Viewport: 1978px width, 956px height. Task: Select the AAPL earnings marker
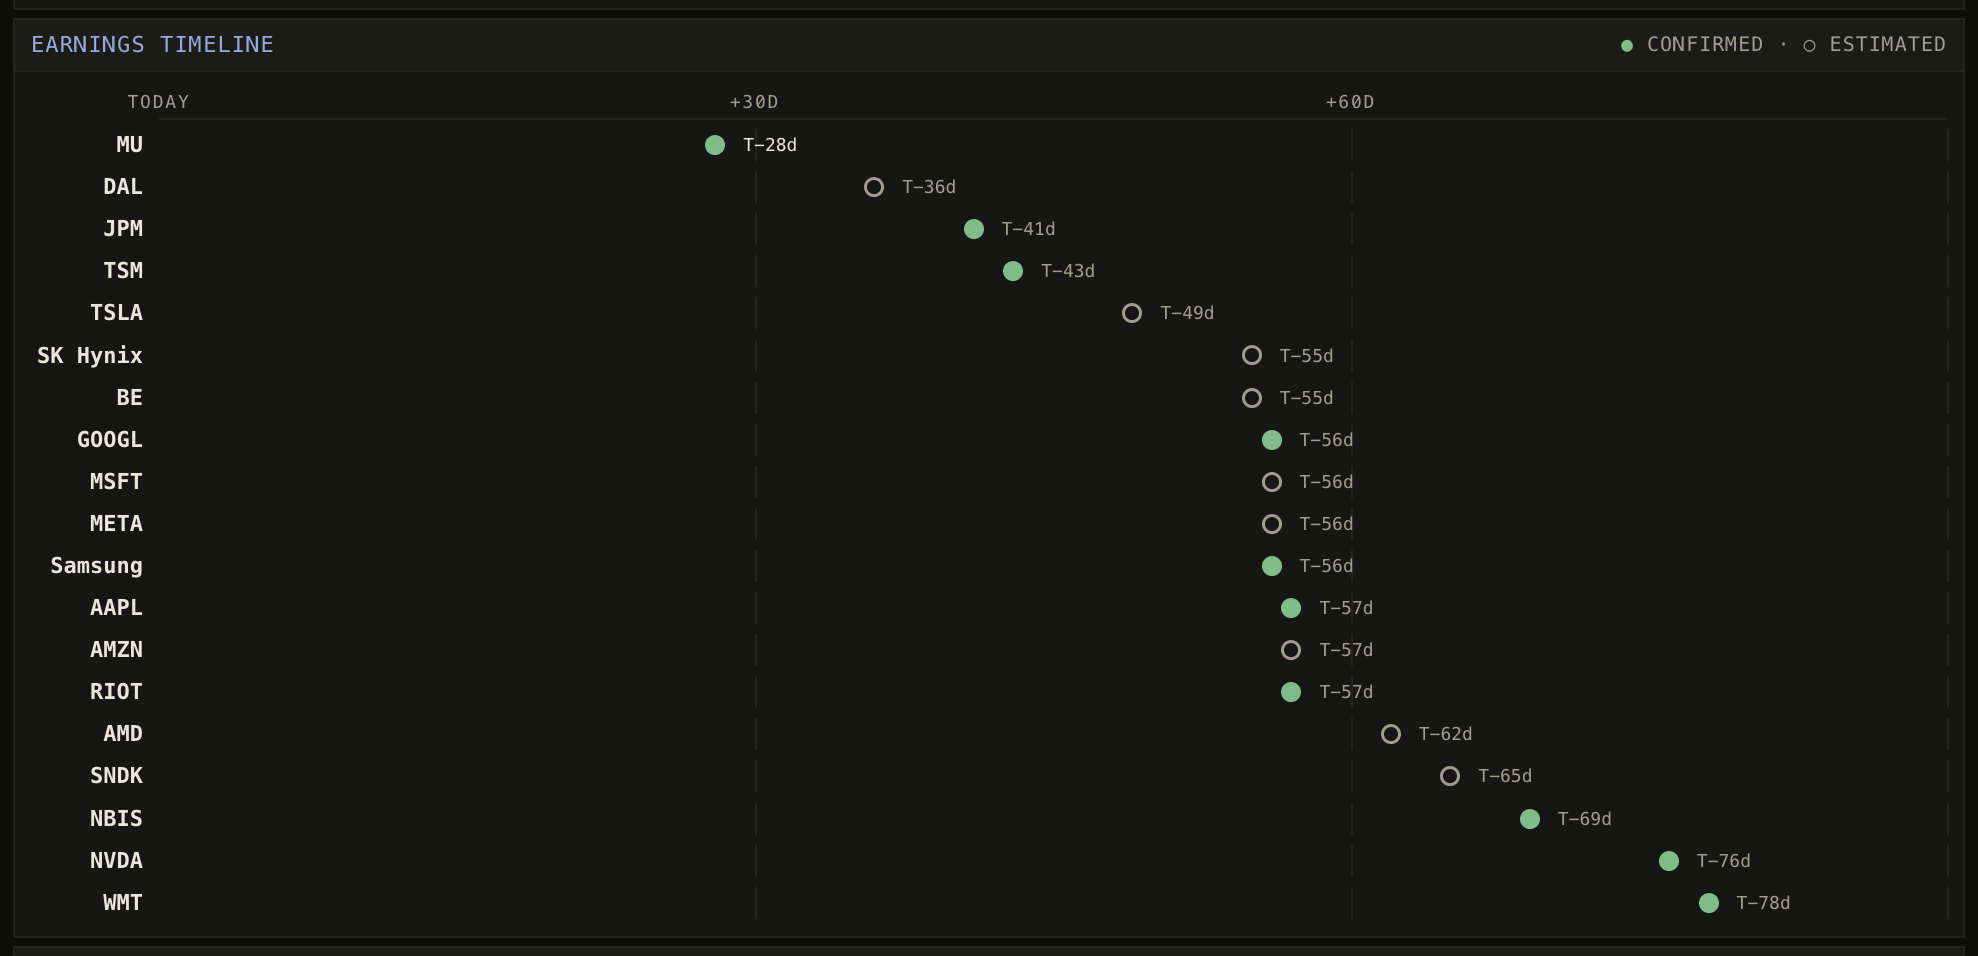(1291, 608)
